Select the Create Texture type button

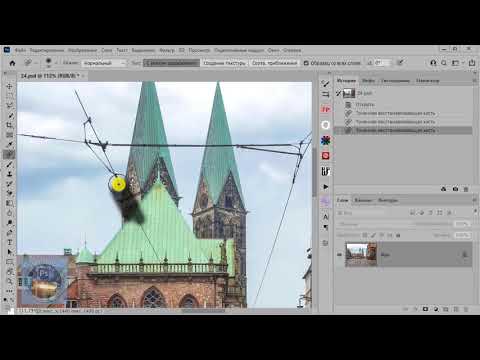pos(224,63)
